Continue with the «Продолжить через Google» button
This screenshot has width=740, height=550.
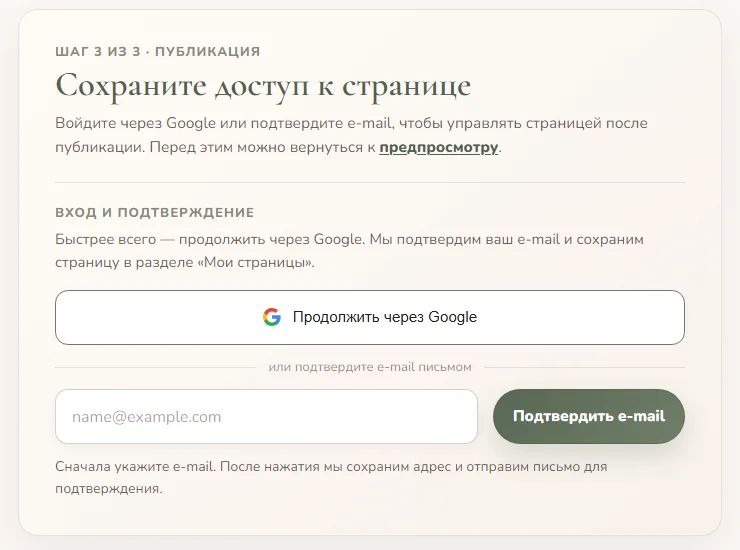[370, 317]
